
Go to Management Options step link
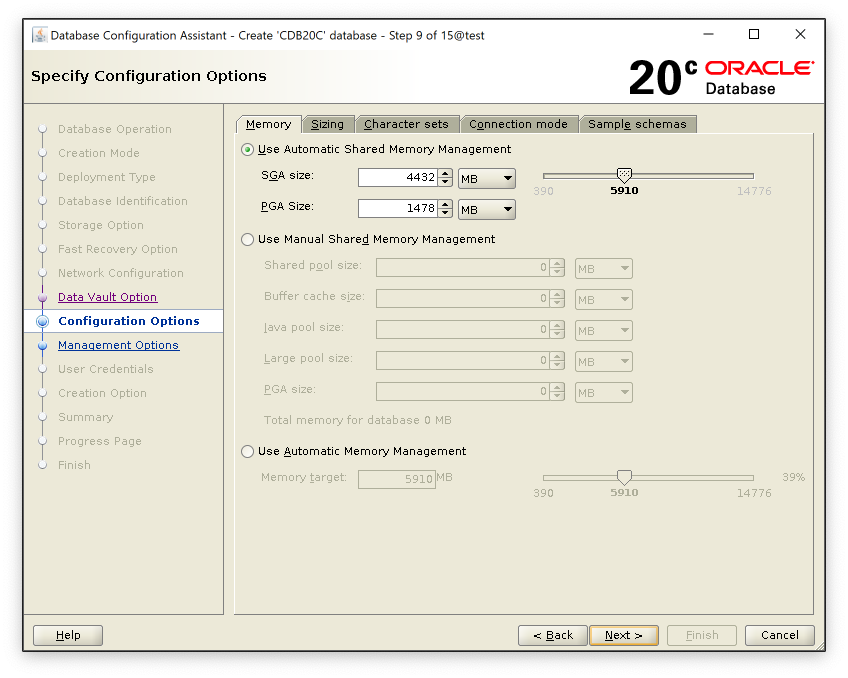tap(118, 345)
